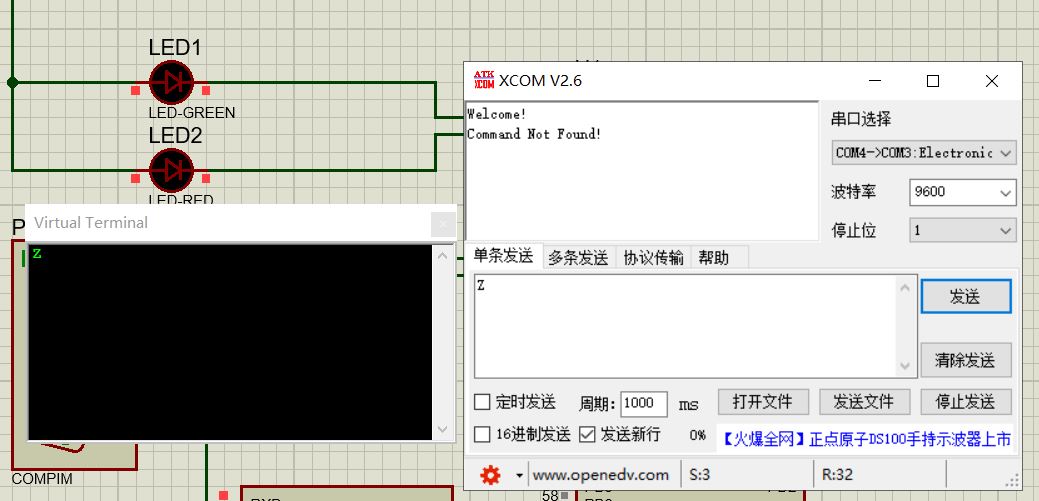Click the Virtual Terminal title bar

click(x=229, y=223)
